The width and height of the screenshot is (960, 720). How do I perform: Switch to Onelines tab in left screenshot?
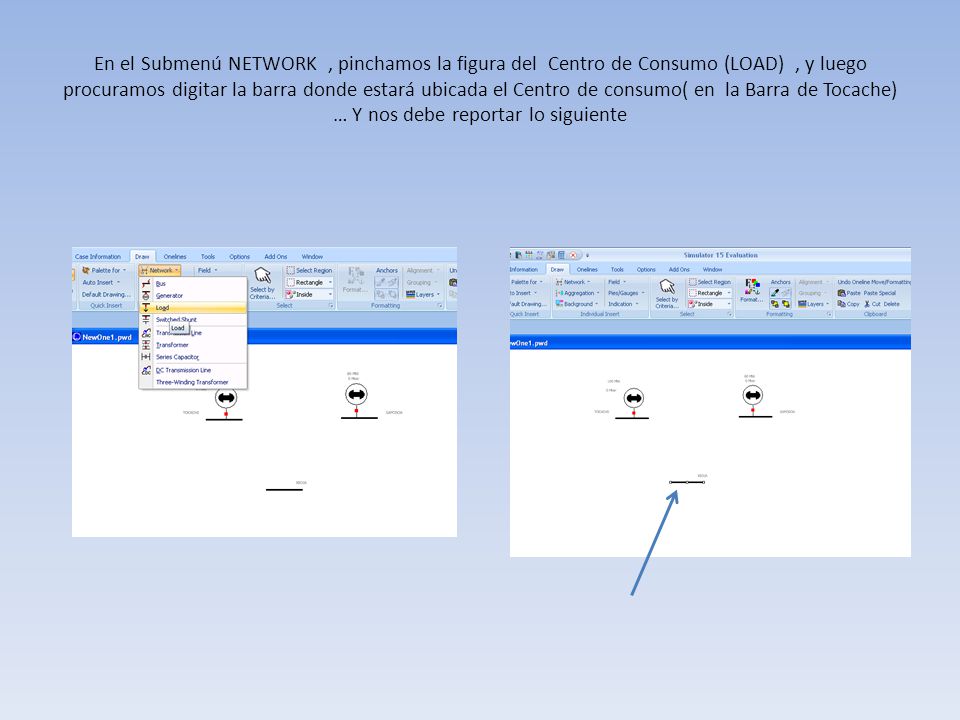coord(174,257)
